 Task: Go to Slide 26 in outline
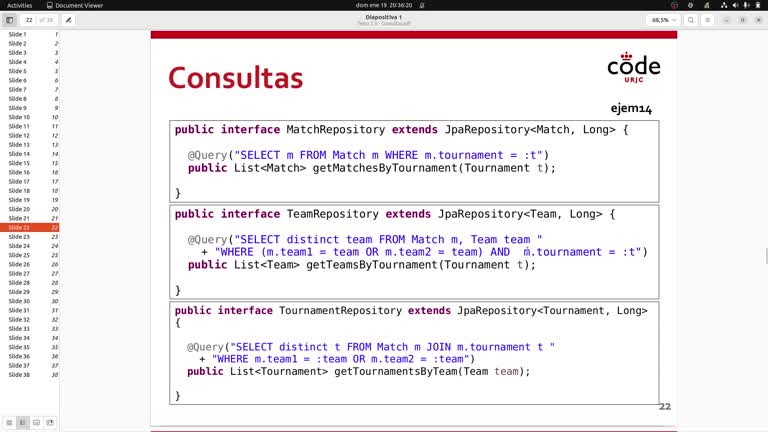[x=30, y=264]
